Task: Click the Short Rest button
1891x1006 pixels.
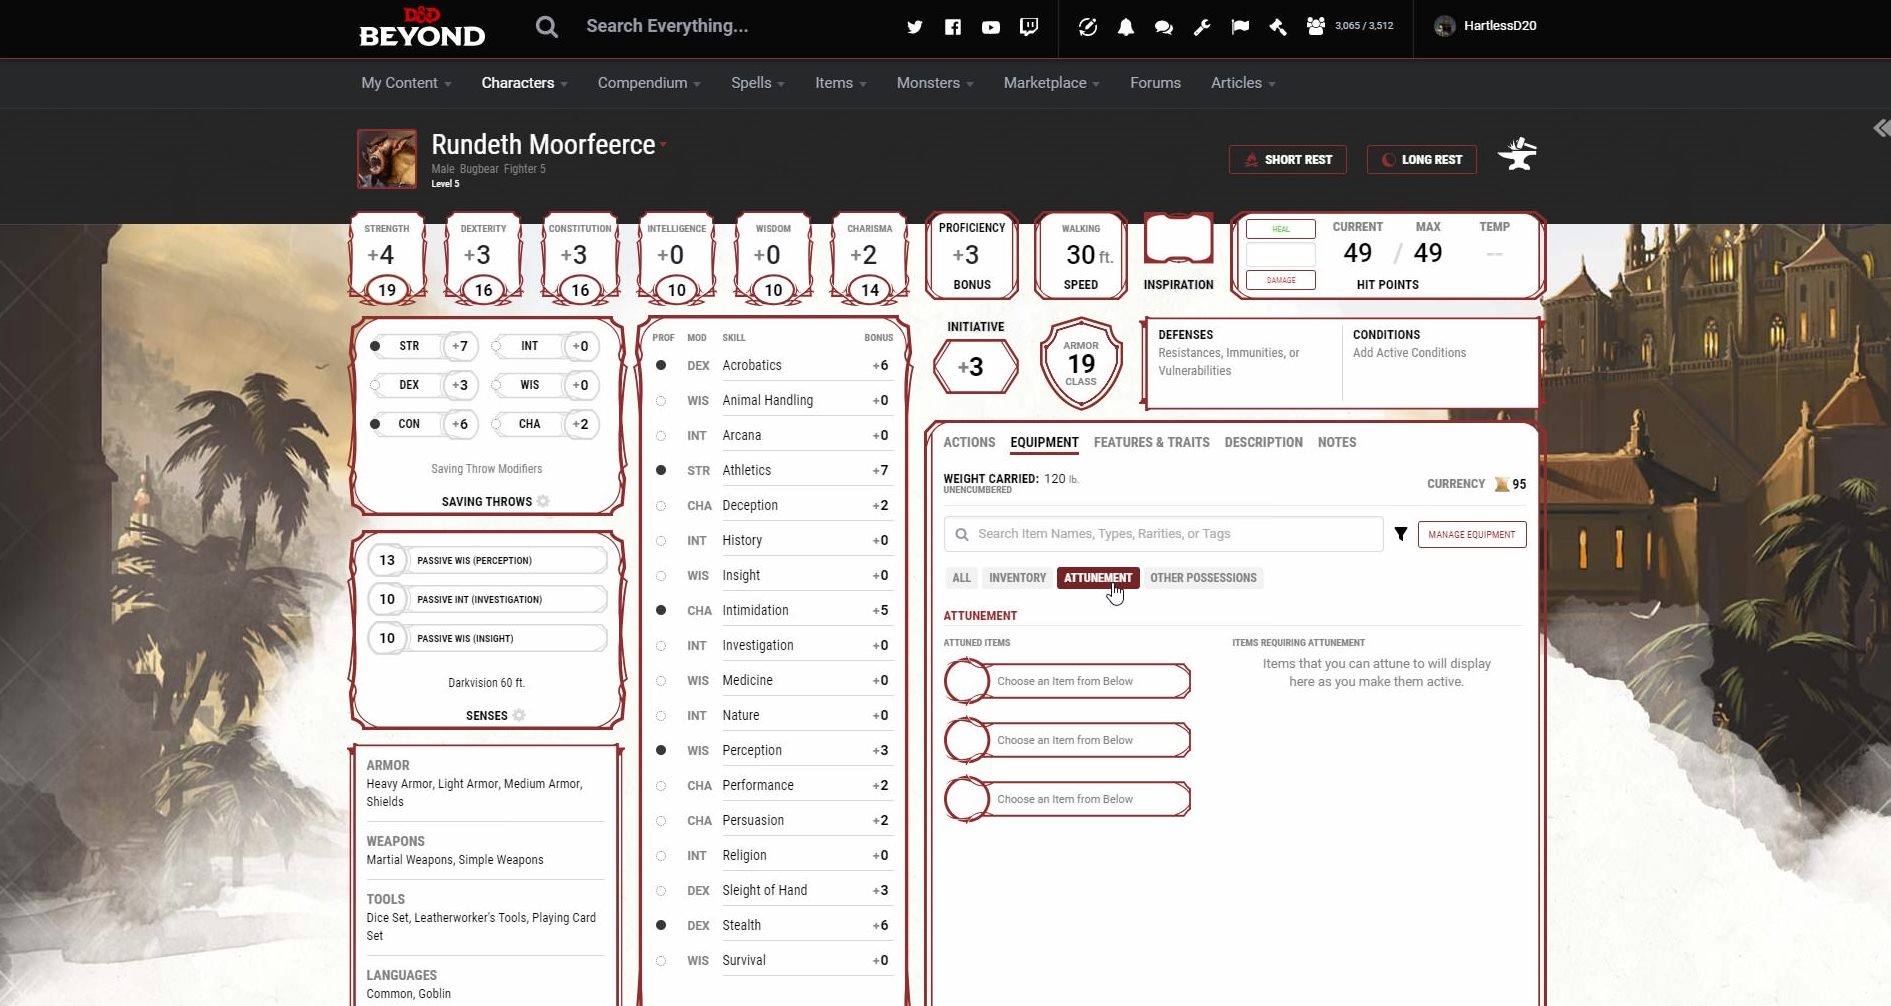Action: point(1288,159)
